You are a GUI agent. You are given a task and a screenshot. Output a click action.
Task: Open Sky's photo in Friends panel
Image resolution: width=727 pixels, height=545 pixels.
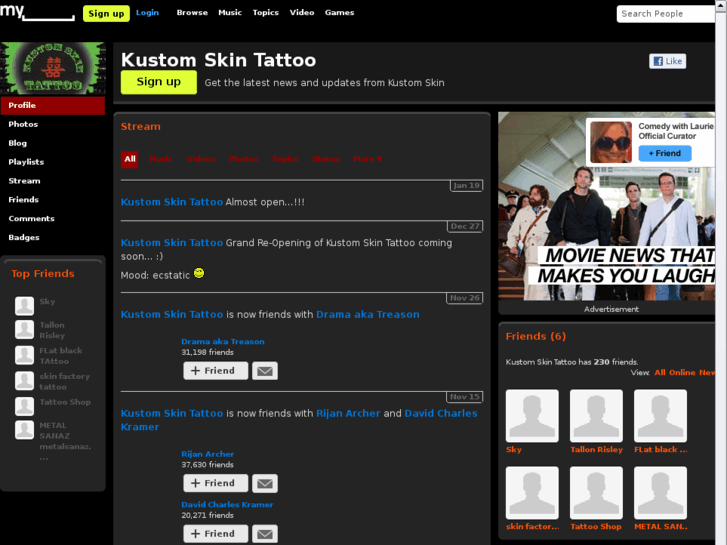(532, 416)
